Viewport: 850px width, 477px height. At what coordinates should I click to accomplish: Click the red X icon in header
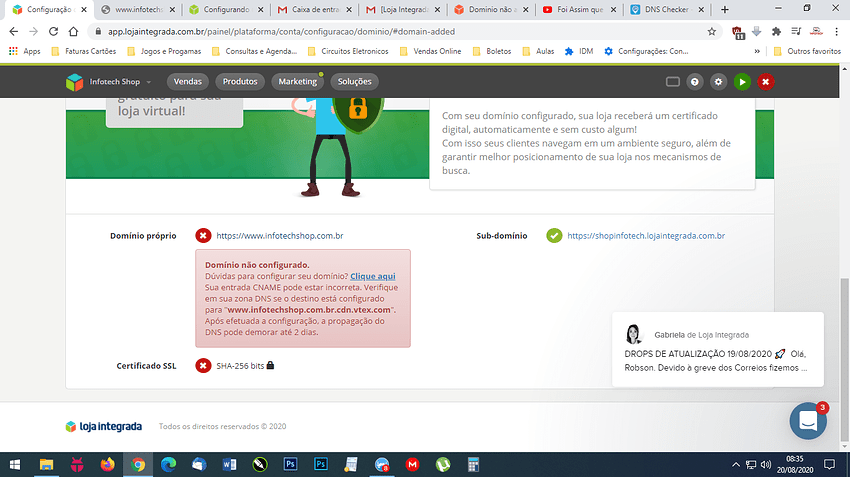[x=765, y=82]
